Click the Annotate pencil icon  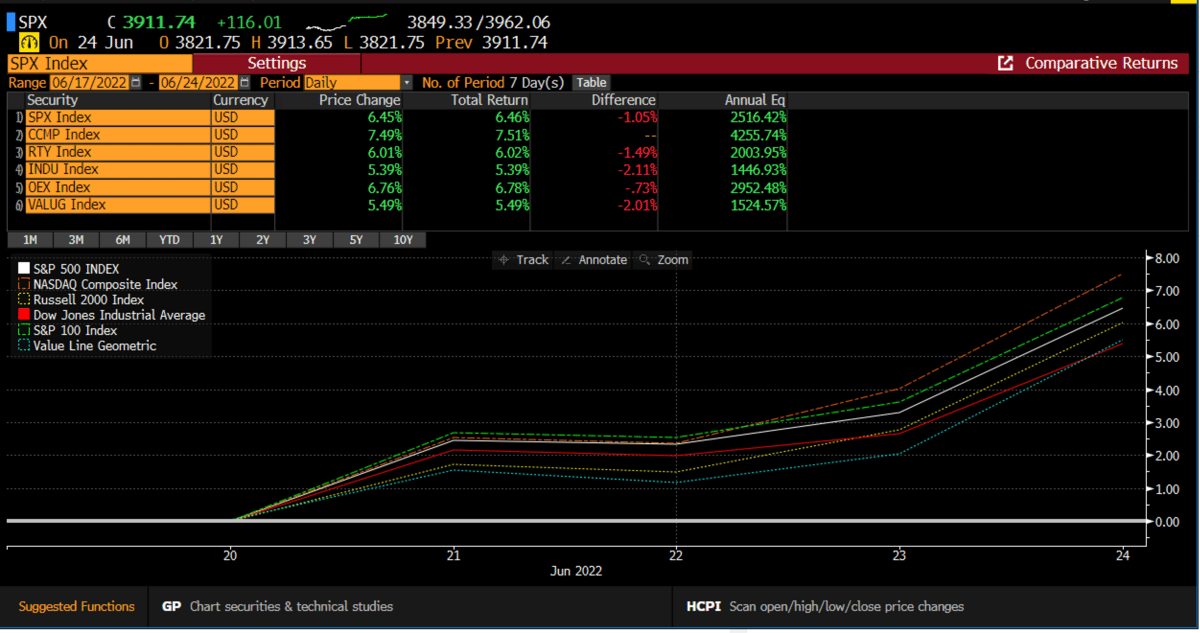click(x=566, y=260)
